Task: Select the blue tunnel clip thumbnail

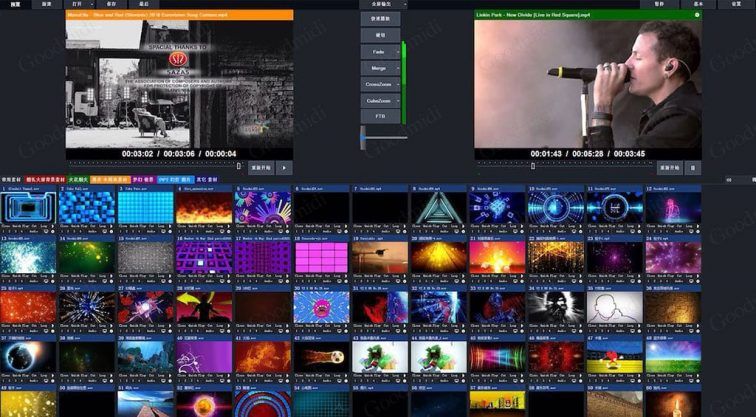Action: 28,208
